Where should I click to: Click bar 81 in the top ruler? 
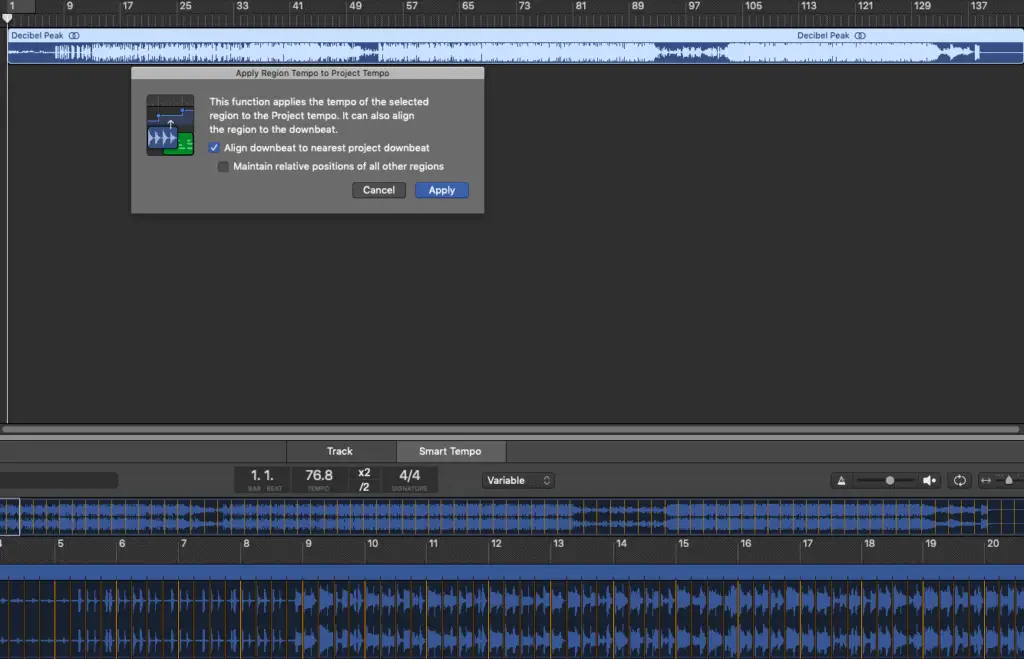[x=581, y=6]
